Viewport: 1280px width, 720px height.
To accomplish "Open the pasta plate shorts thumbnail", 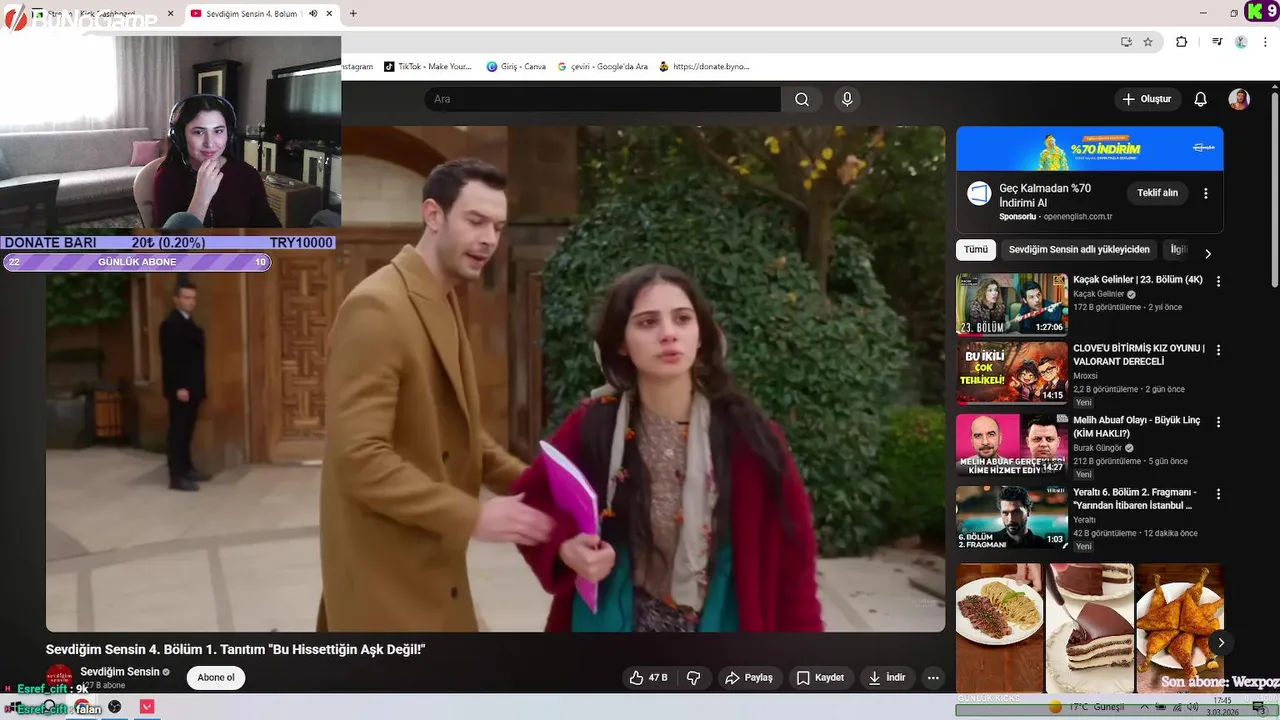I will 999,628.
